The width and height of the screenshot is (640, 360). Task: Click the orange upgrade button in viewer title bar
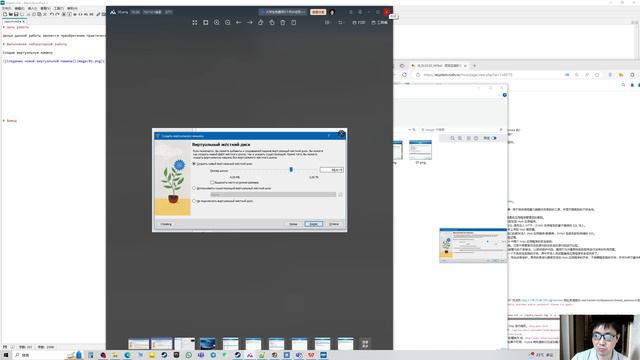(318, 12)
